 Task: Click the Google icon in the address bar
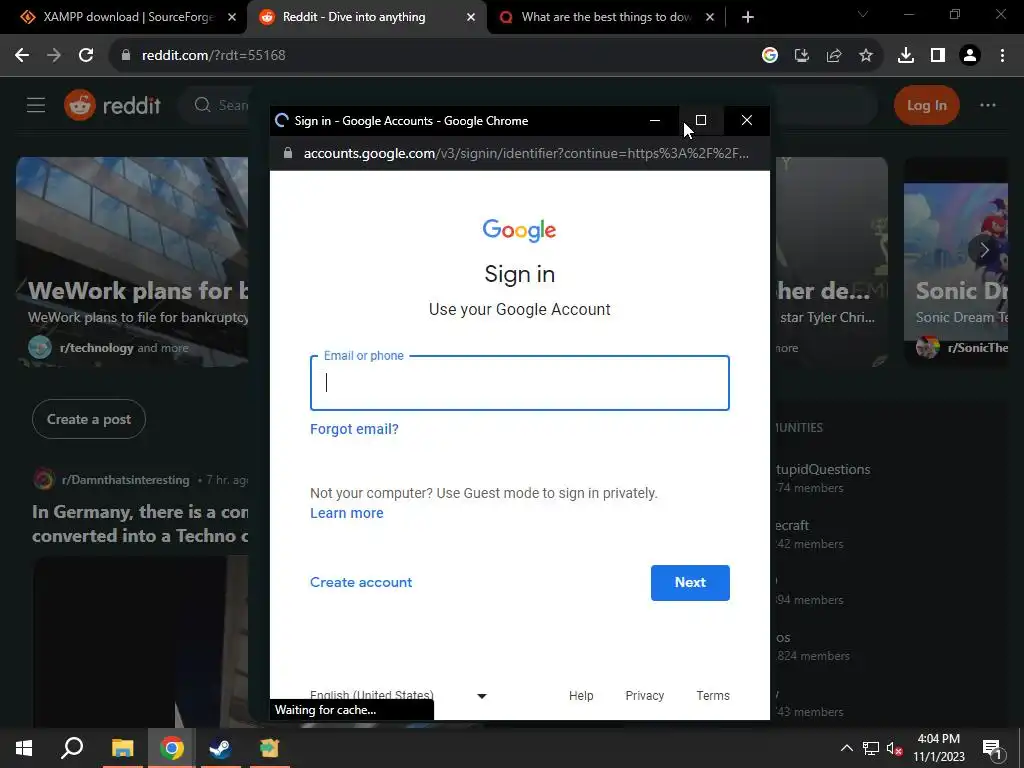tap(770, 56)
